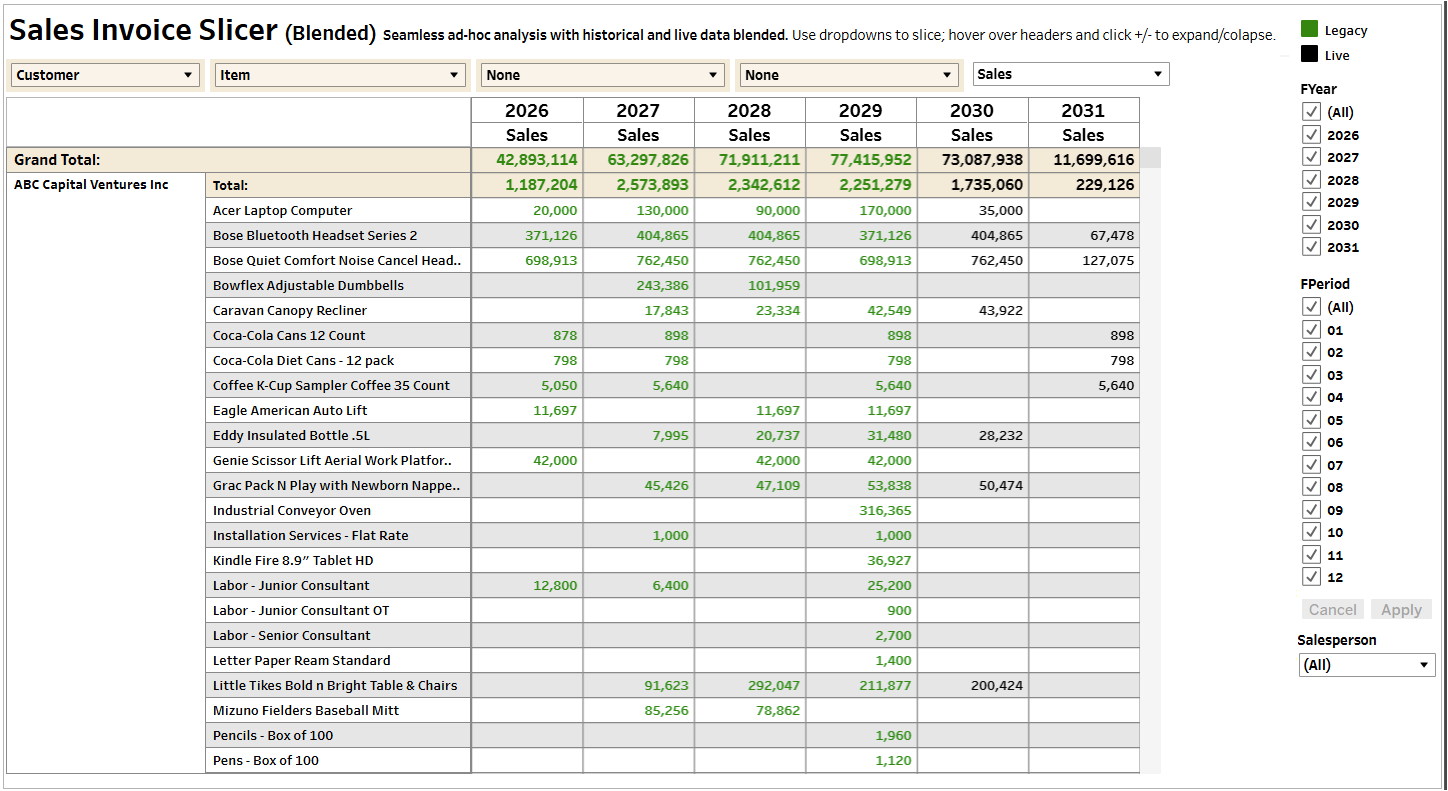This screenshot has width=1448, height=791.
Task: Open the Item dimension dropdown
Action: click(x=341, y=75)
